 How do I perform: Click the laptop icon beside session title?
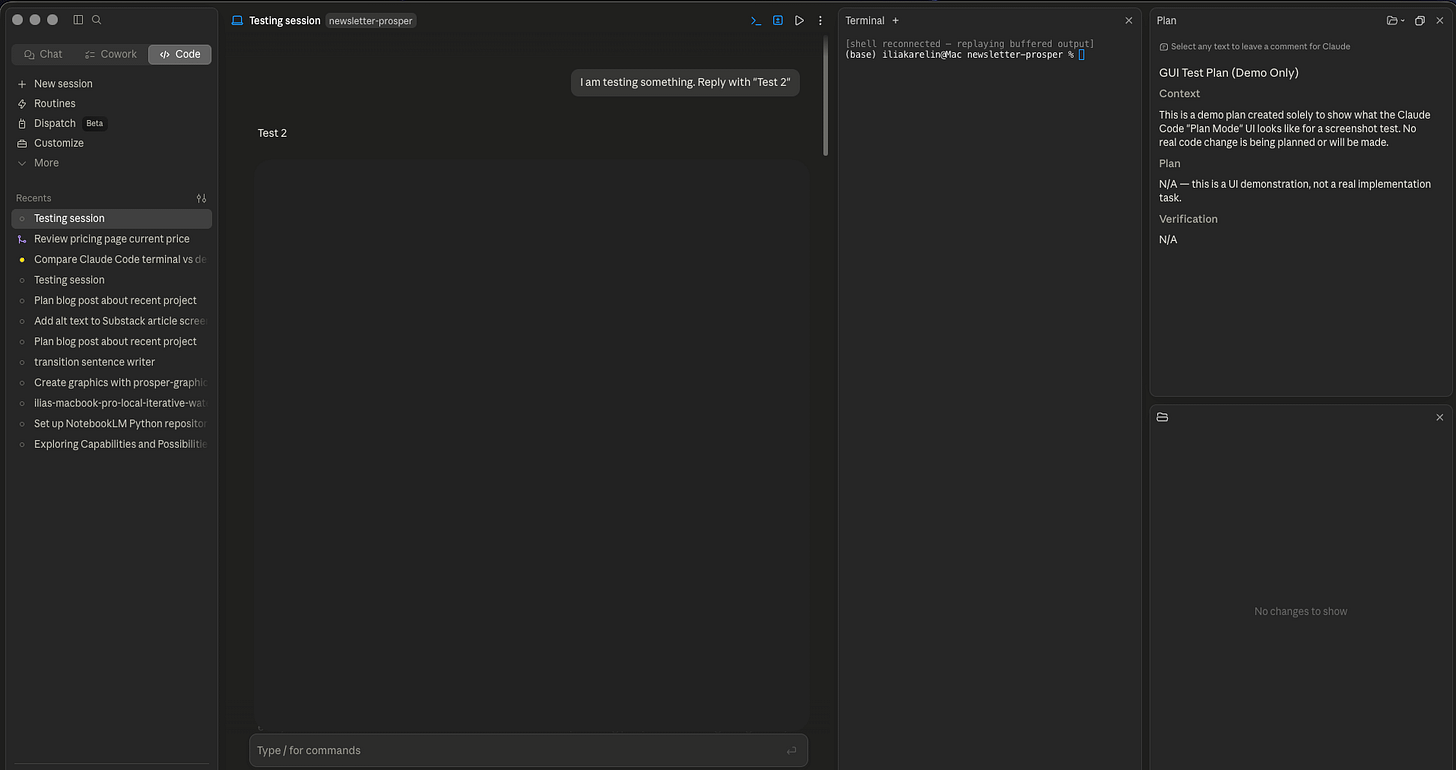pos(237,20)
